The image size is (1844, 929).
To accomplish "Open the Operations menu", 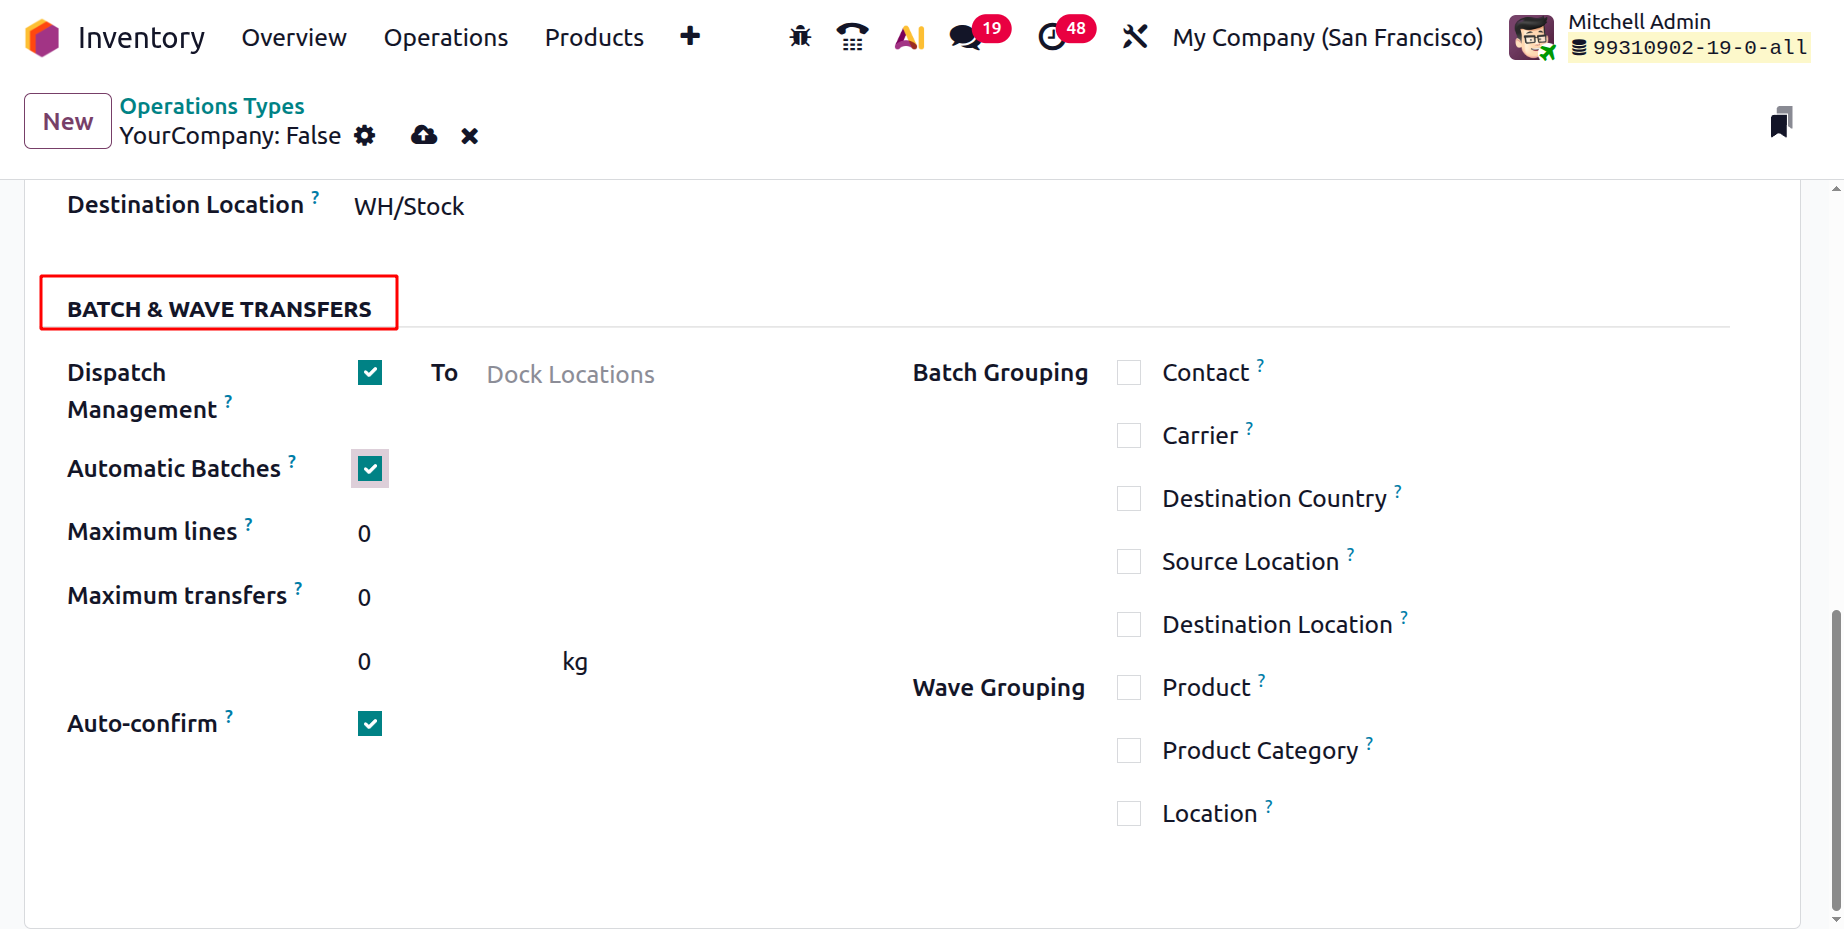I will pos(446,38).
